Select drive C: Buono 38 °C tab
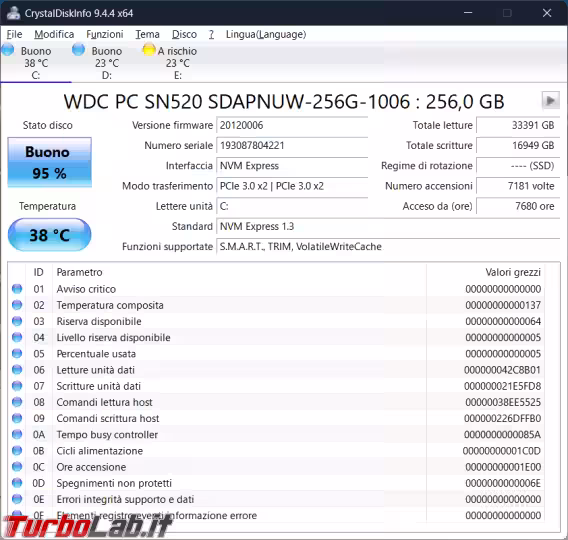568x540 pixels. pyautogui.click(x=36, y=63)
